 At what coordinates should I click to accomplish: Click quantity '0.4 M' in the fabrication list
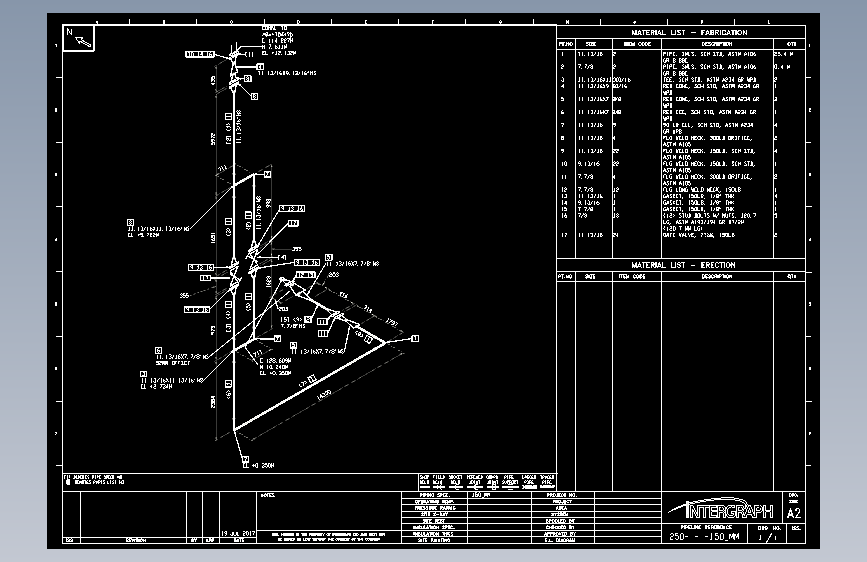click(782, 67)
